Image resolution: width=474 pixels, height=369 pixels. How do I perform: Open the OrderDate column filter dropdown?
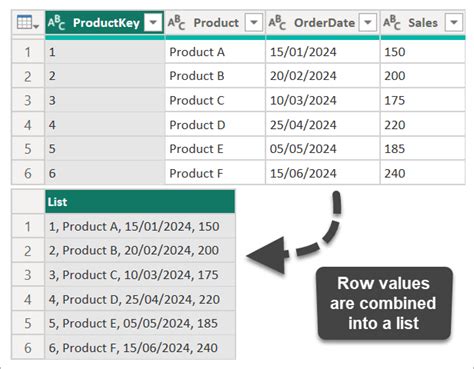(368, 22)
